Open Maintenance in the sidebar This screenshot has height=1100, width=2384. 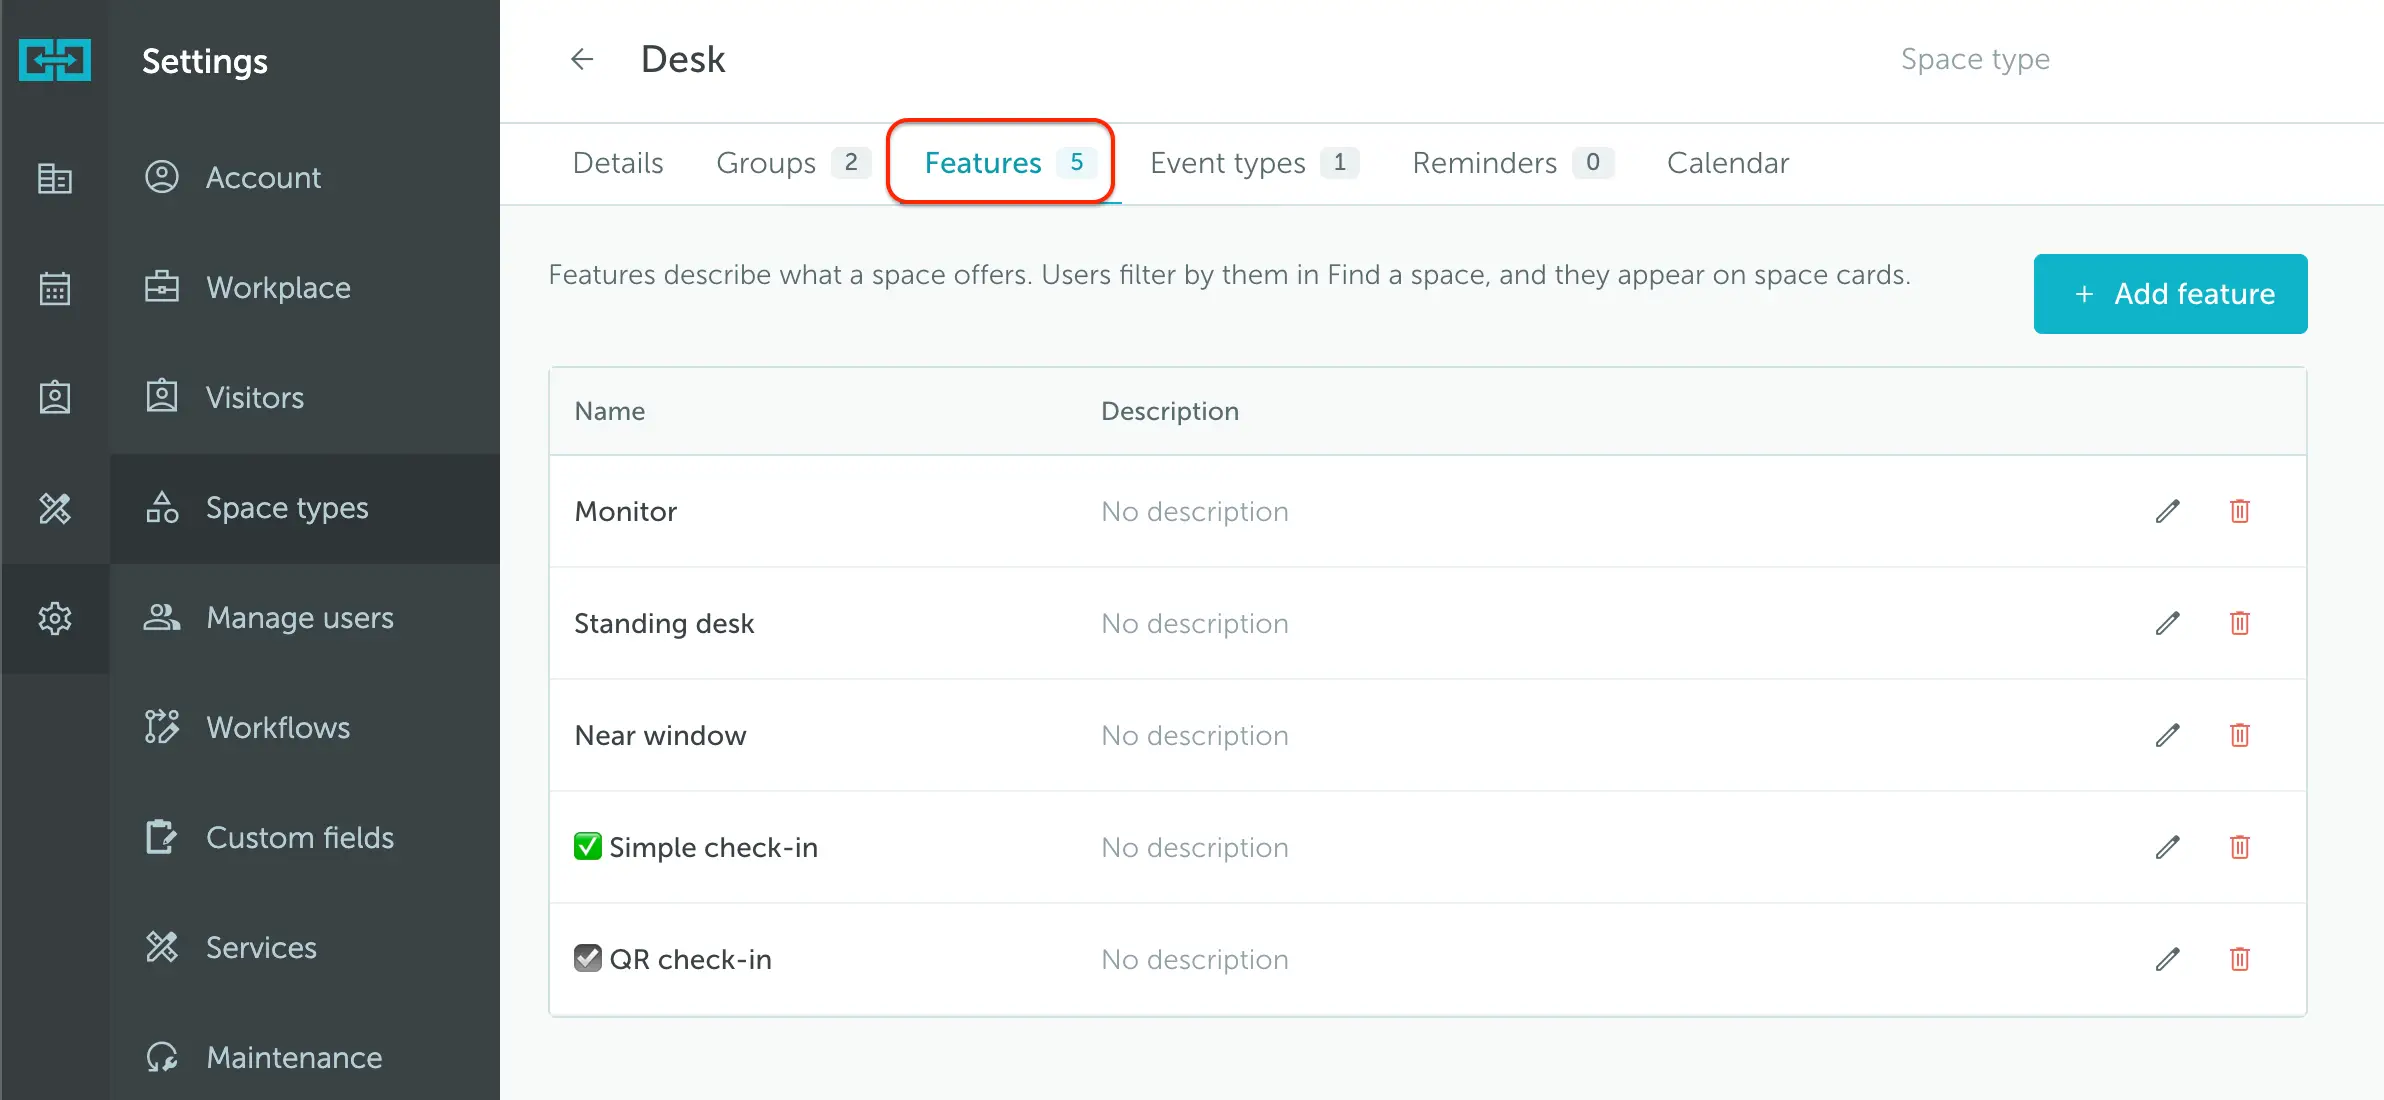[x=305, y=1057]
